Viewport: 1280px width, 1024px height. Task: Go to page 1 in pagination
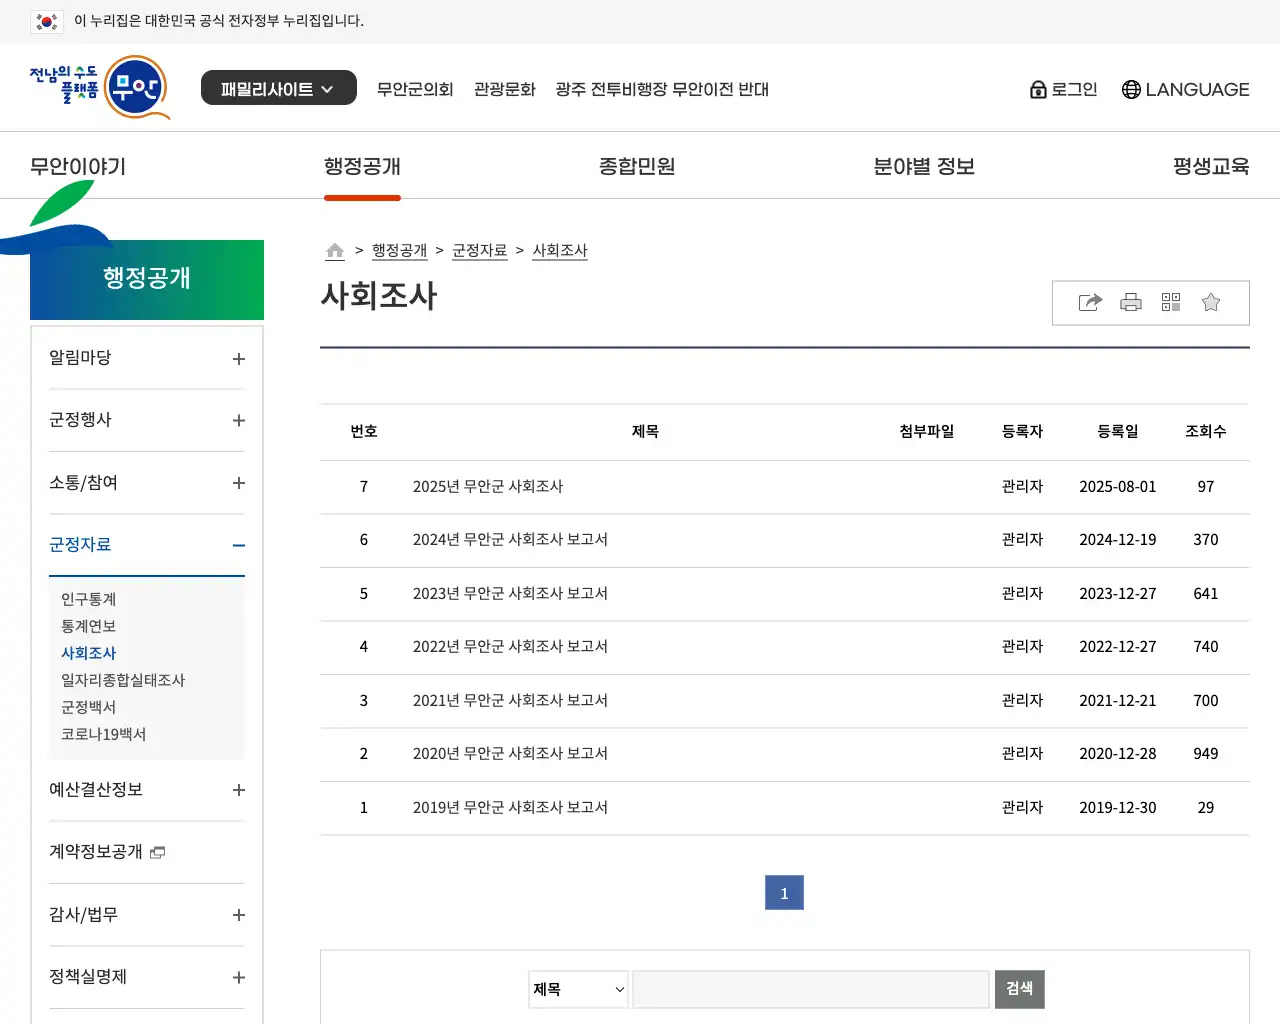pos(784,893)
